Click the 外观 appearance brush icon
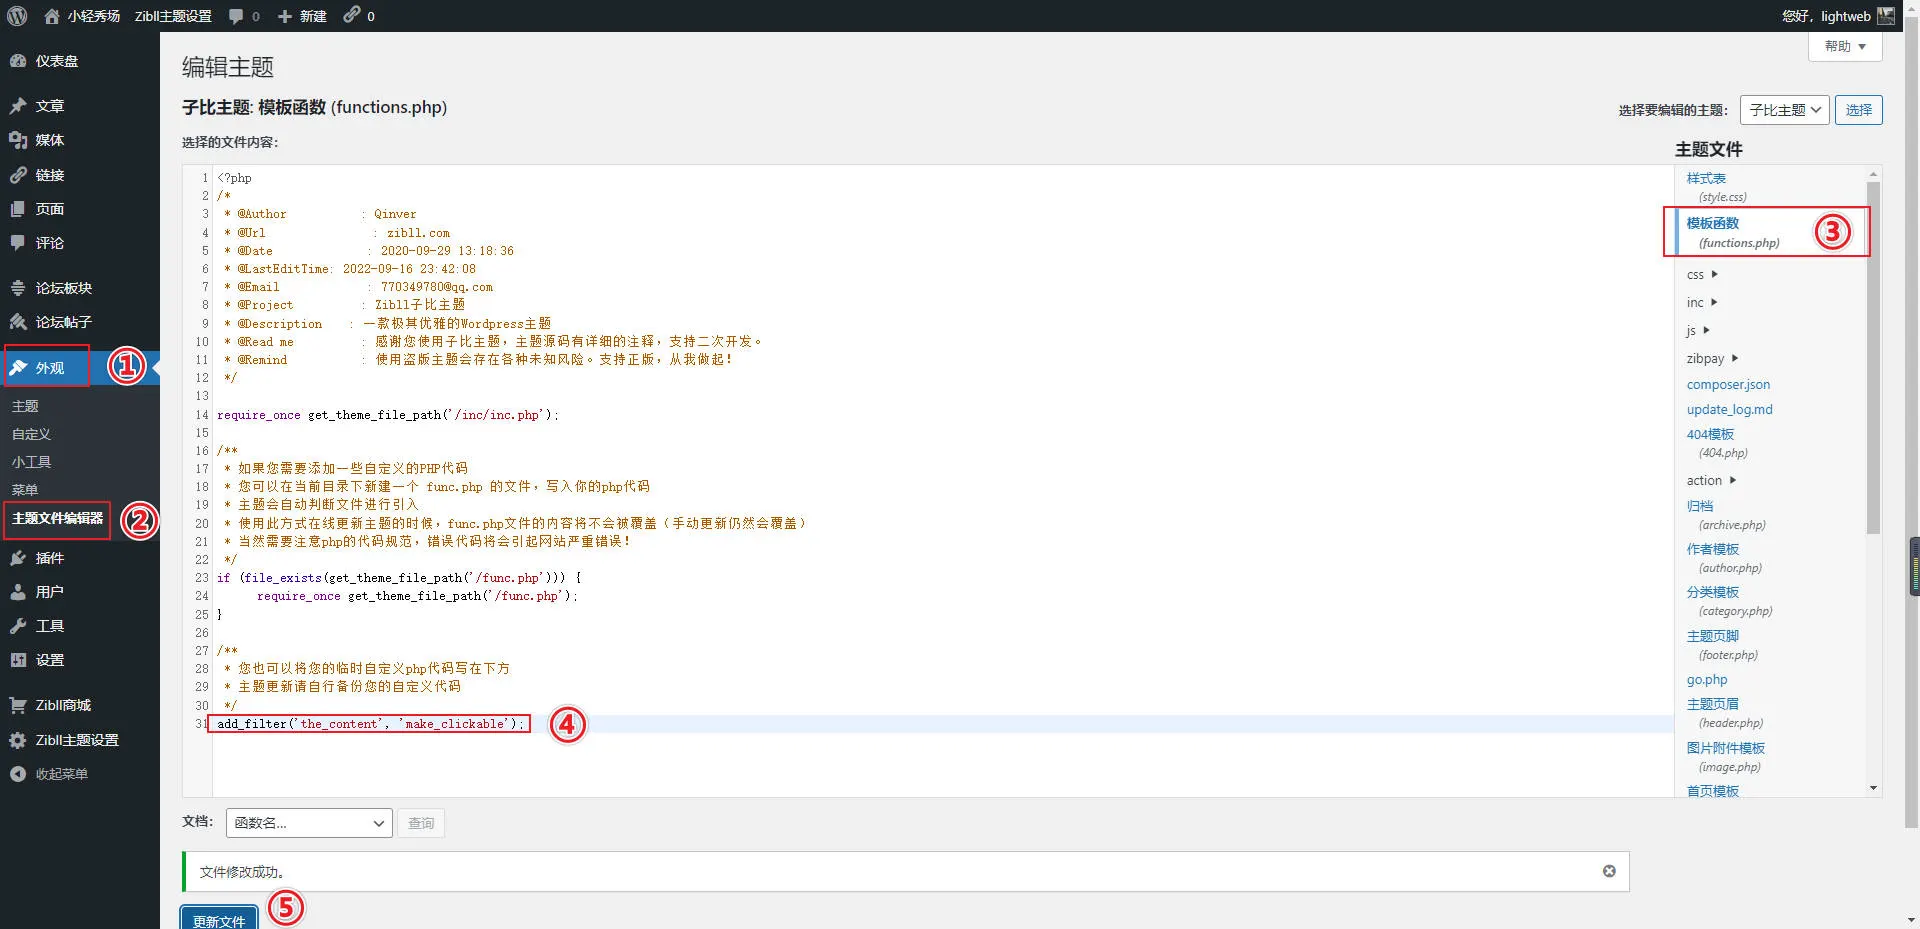The height and width of the screenshot is (929, 1920). point(18,368)
